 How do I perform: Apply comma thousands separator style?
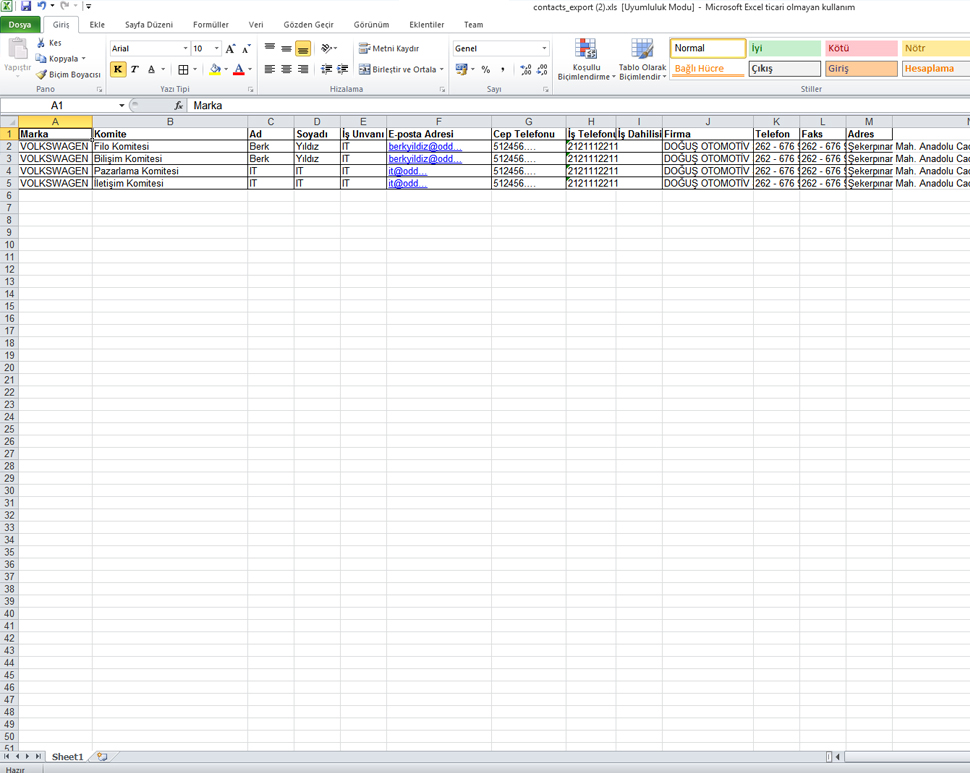[x=502, y=69]
